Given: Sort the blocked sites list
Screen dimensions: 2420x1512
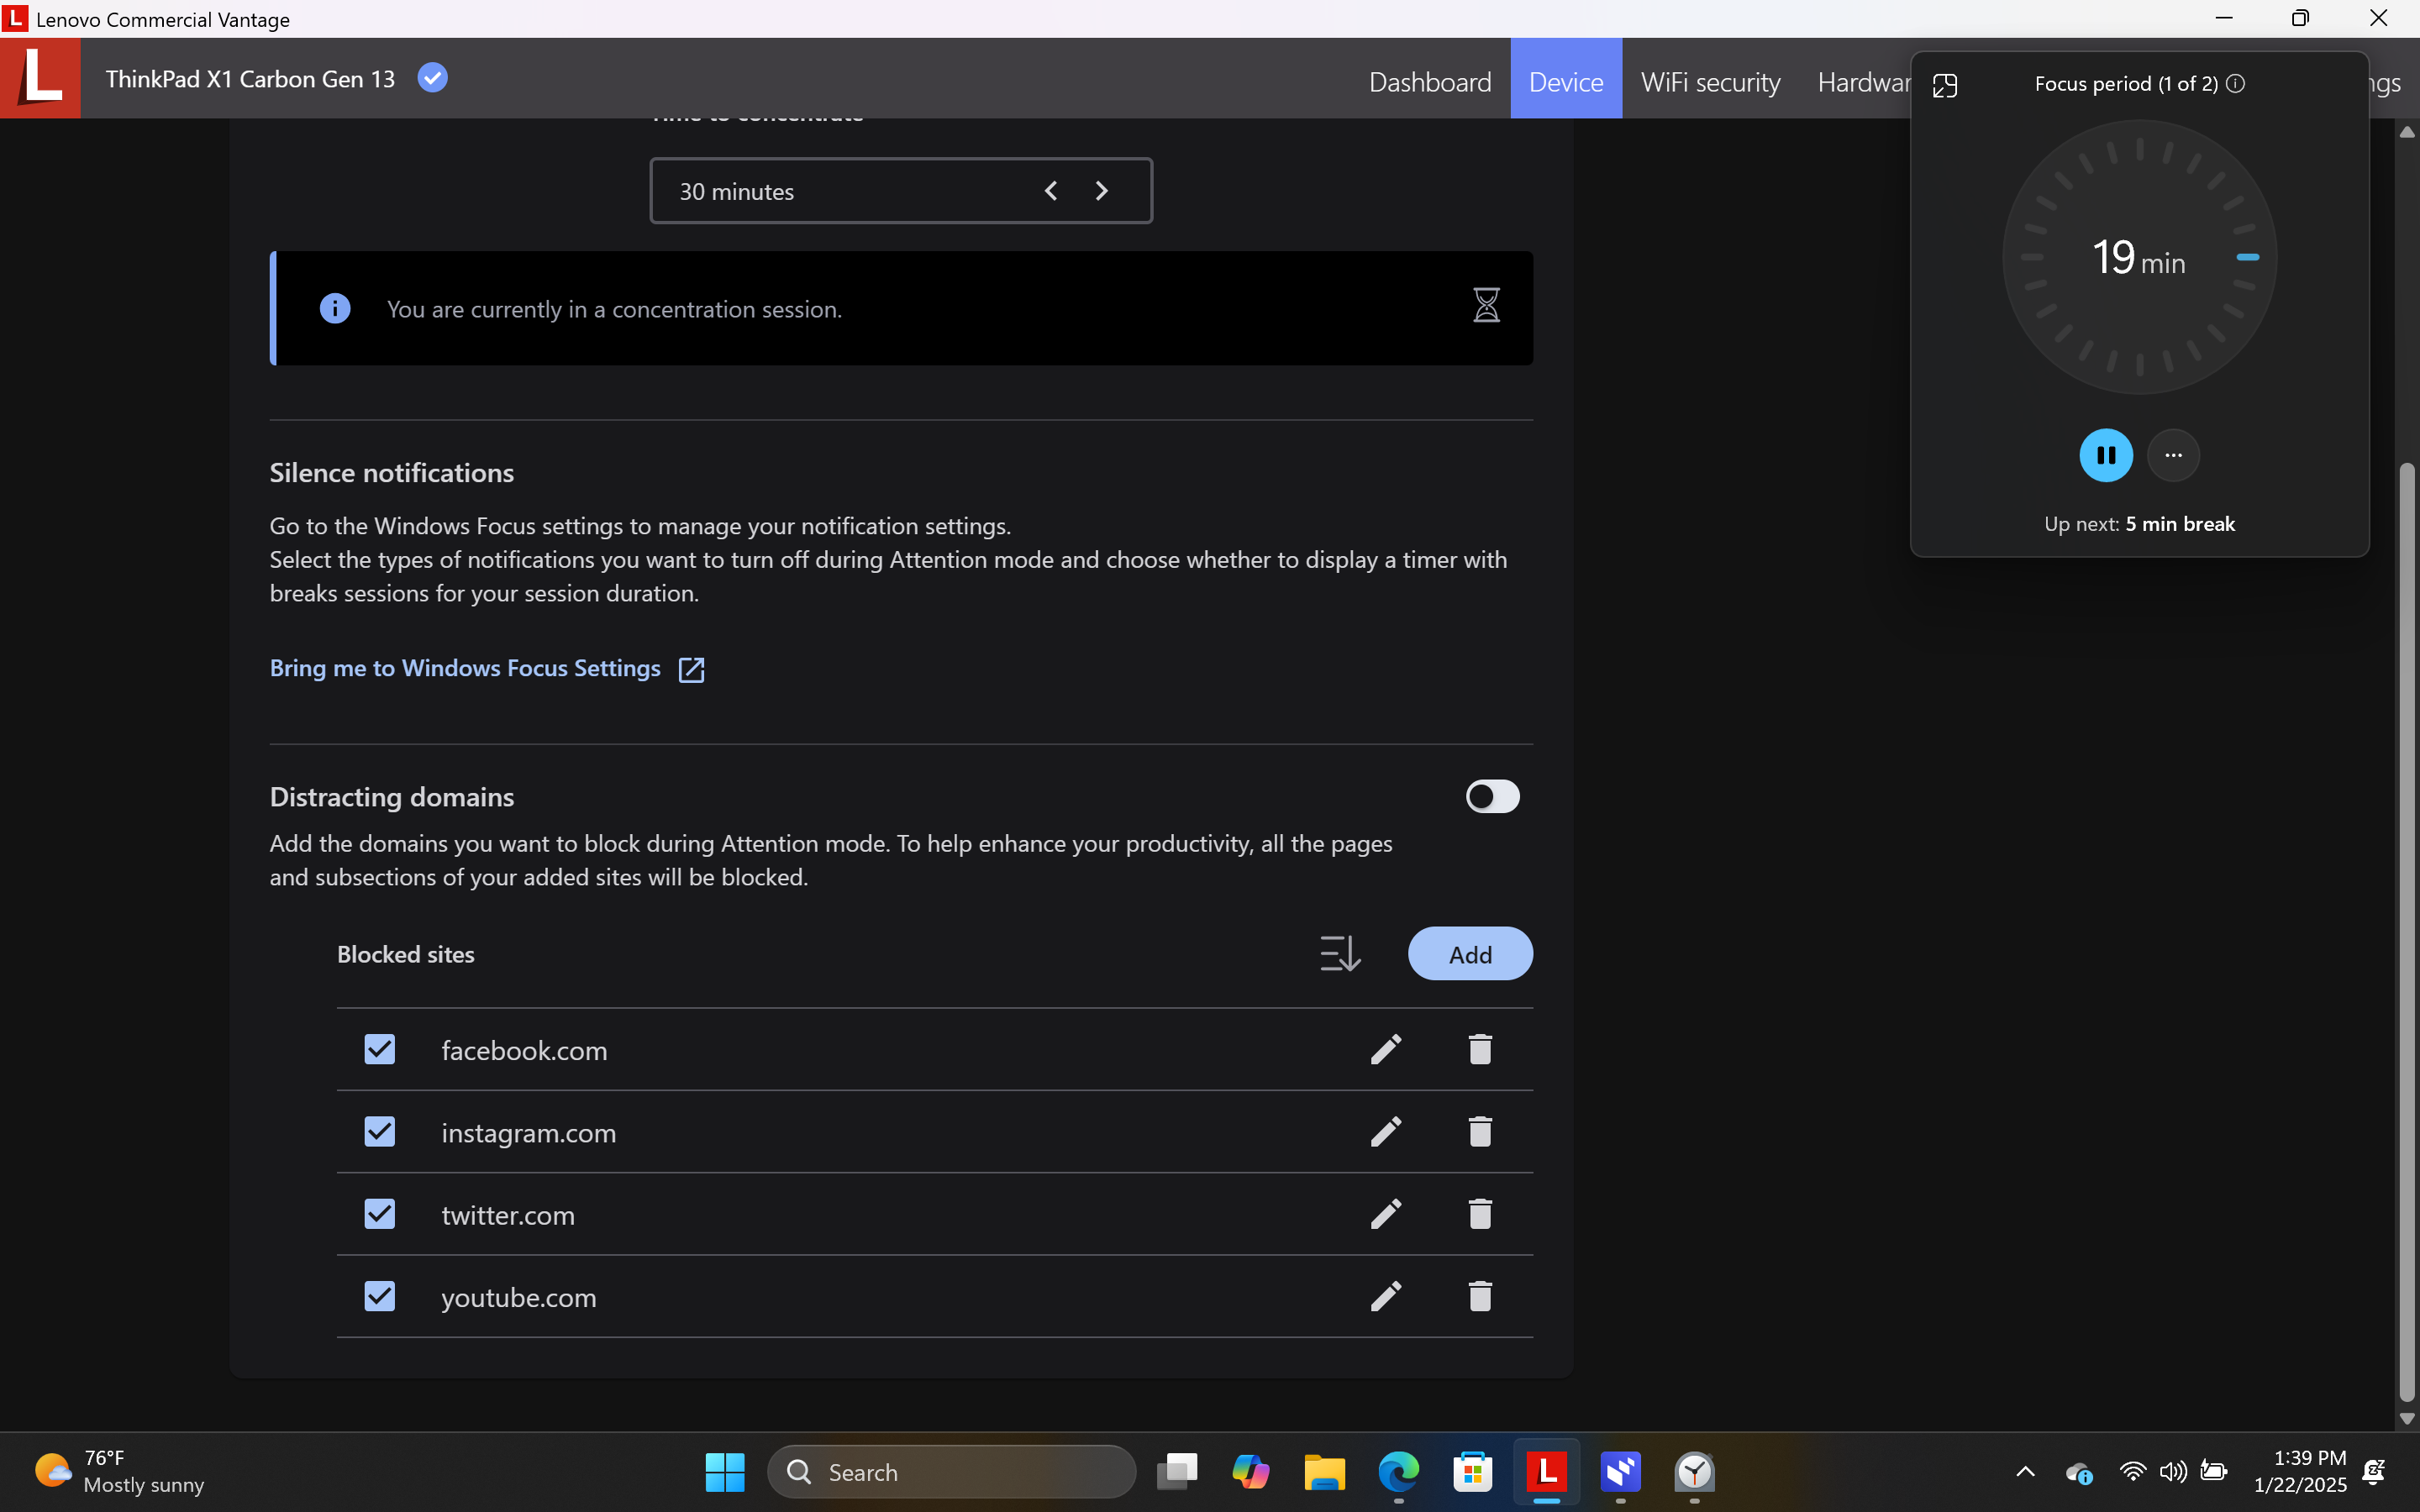Looking at the screenshot, I should (x=1340, y=953).
